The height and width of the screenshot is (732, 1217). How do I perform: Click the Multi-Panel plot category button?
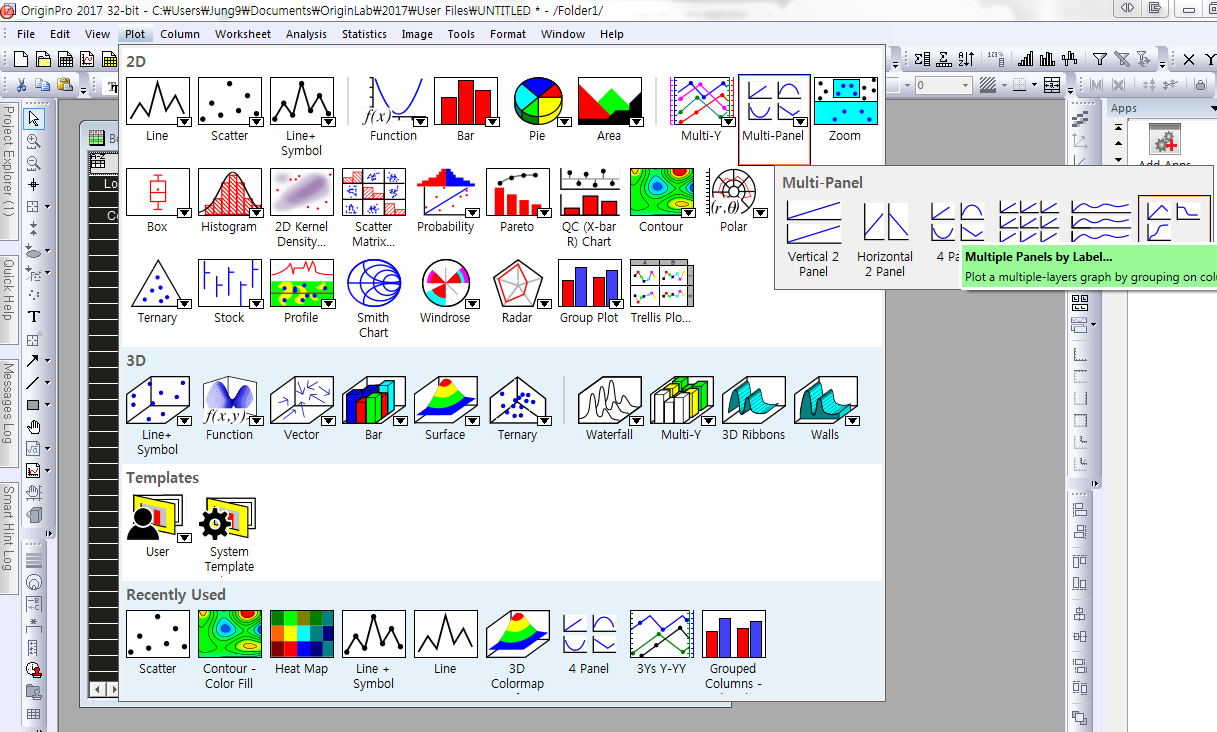pyautogui.click(x=774, y=120)
